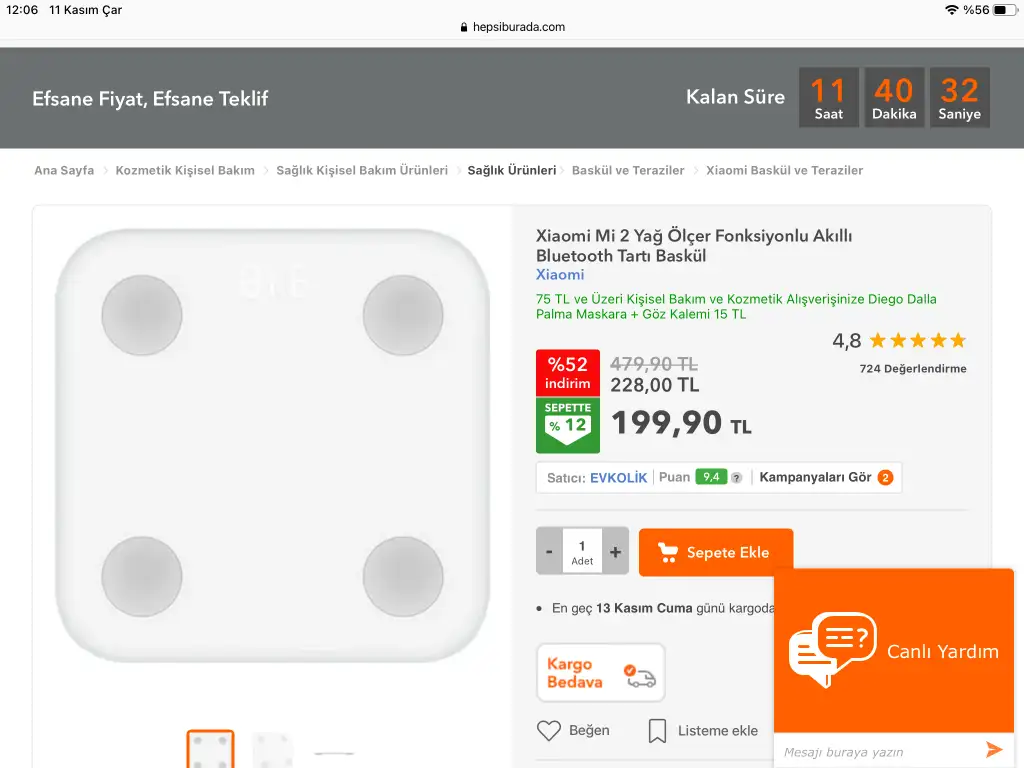The image size is (1024, 768).
Task: Go to Baskül ve Teraziler breadcrumb
Action: (628, 171)
